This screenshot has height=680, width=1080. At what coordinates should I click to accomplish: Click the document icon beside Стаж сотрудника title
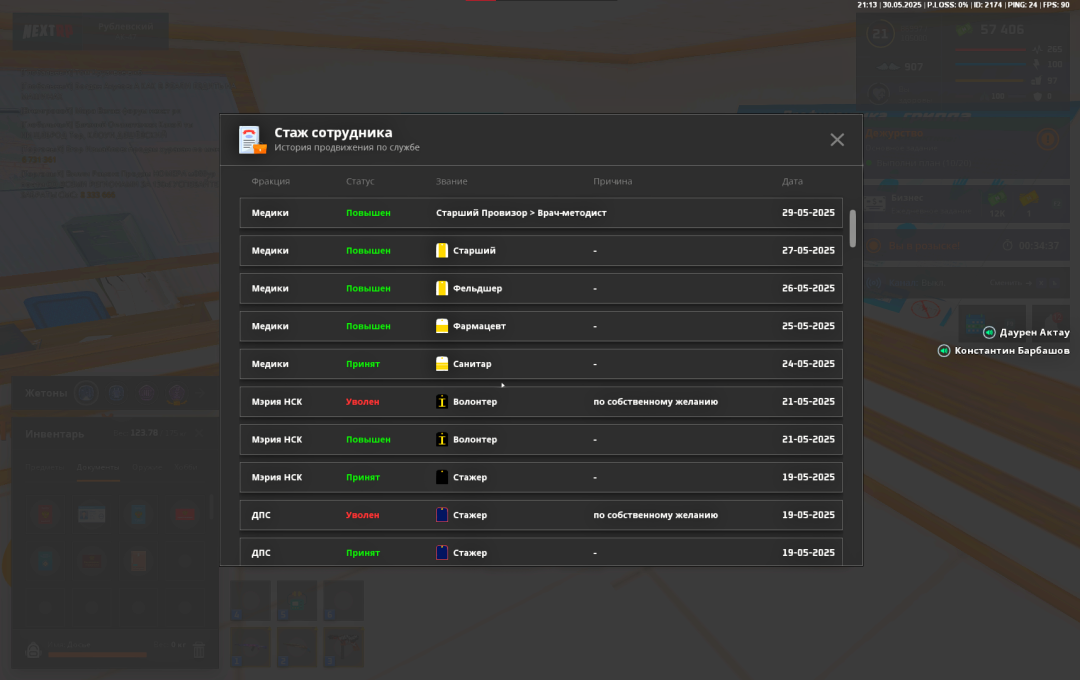[252, 140]
